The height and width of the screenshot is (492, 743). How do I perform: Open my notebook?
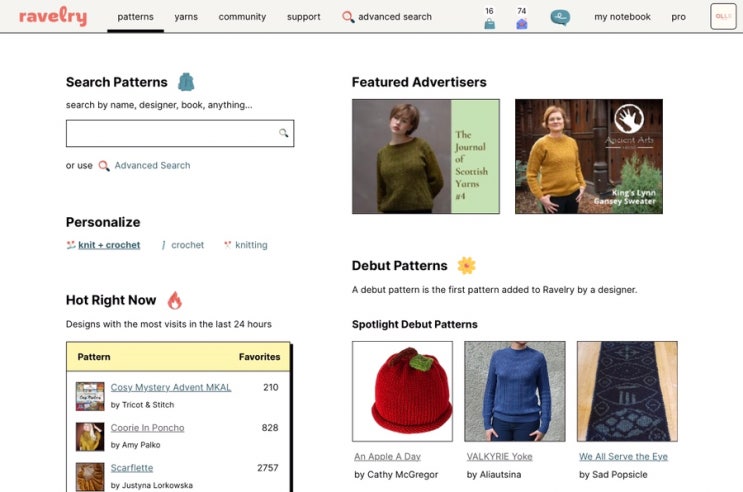point(622,17)
